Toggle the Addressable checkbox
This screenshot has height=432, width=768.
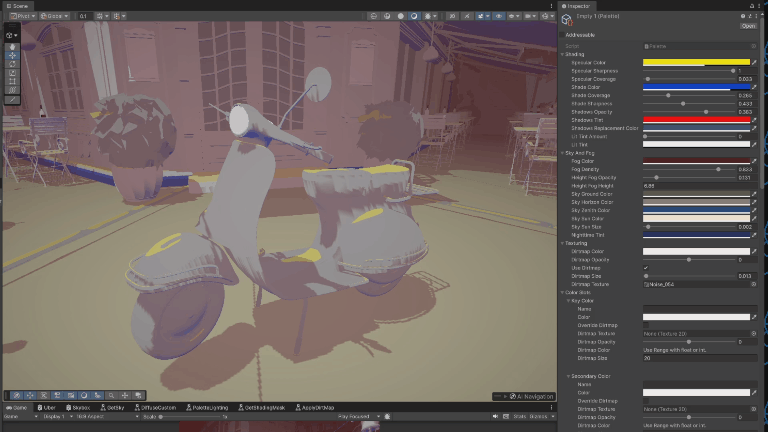click(562, 35)
